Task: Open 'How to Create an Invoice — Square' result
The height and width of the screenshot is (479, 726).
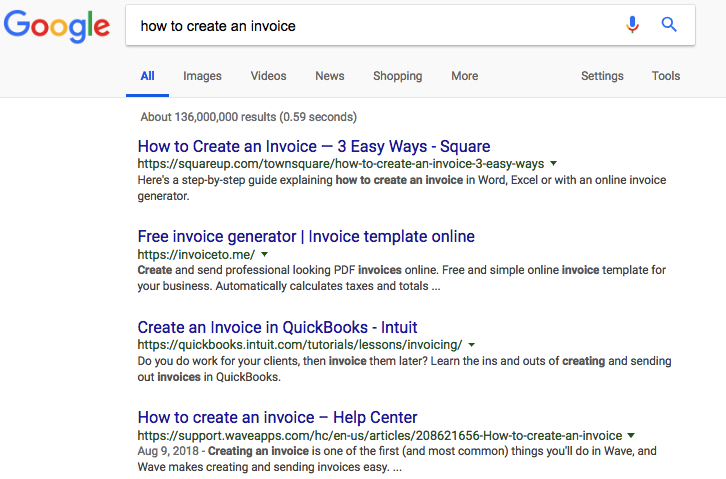Action: [x=314, y=146]
